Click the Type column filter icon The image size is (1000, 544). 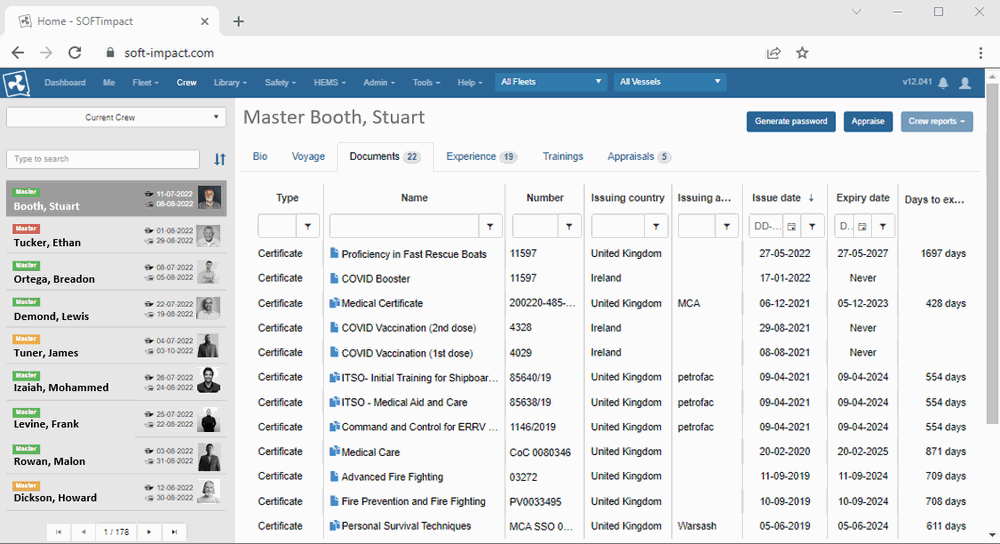[307, 226]
